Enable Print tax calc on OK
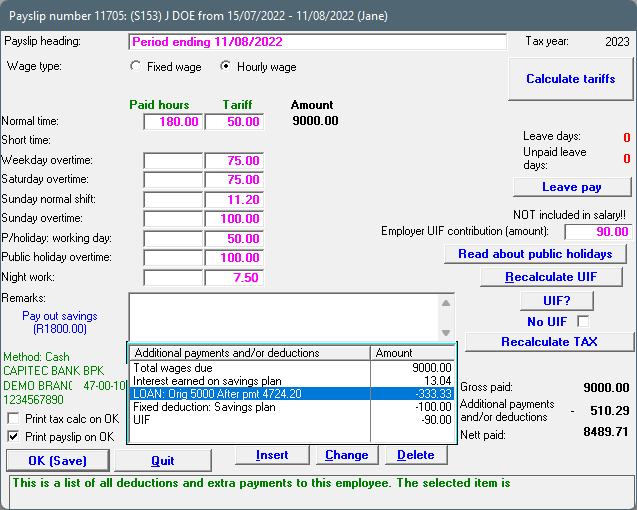 coord(13,419)
